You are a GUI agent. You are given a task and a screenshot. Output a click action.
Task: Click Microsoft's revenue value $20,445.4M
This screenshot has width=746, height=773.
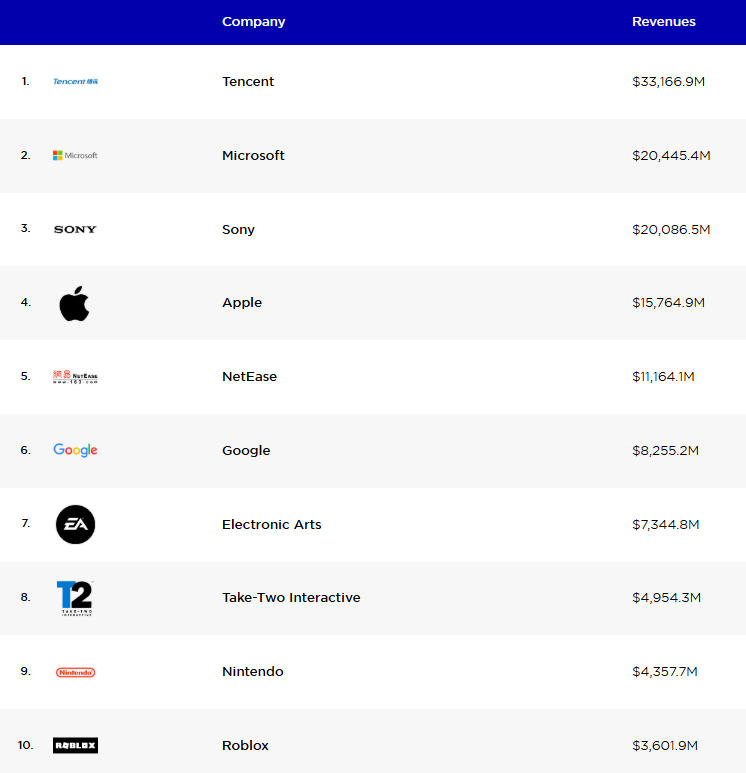click(671, 156)
